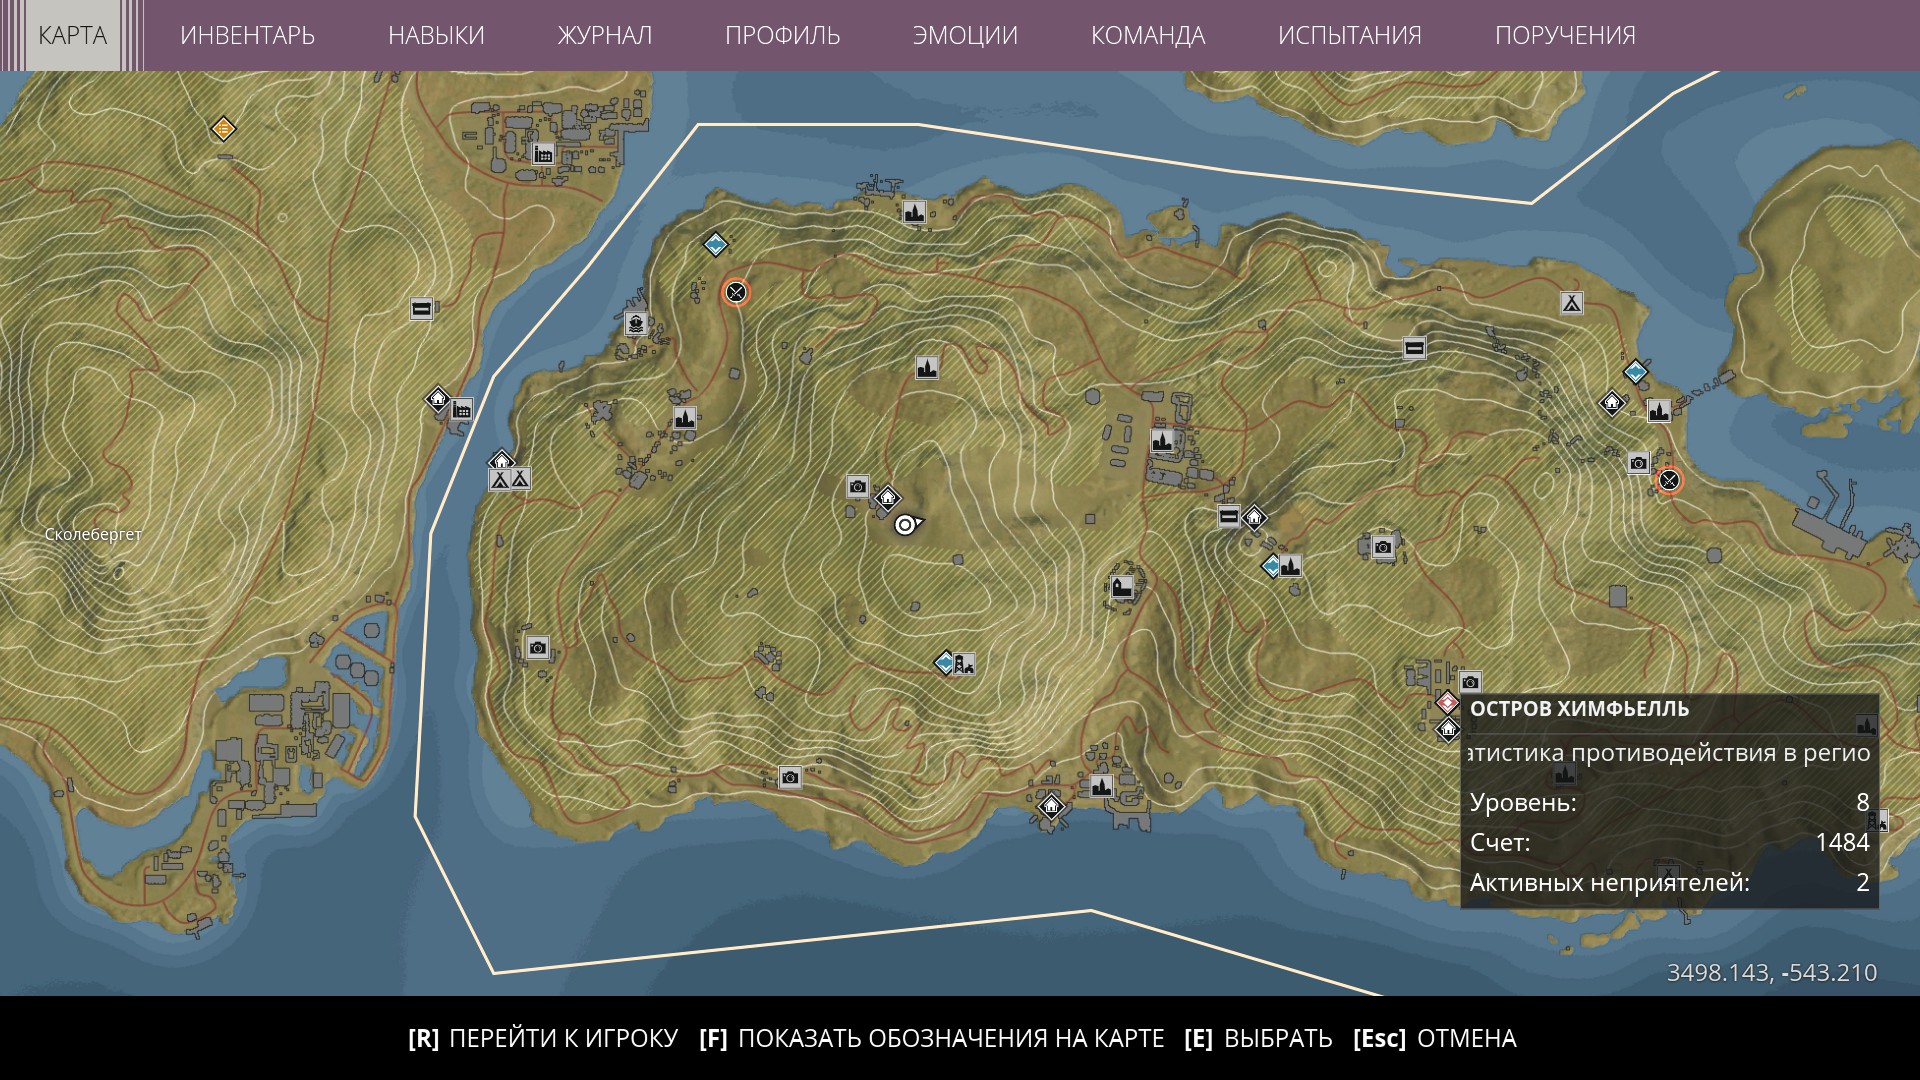Screen dimensions: 1920x1080
Task: Open the ЖУРНАЛ tab
Action: coord(605,35)
